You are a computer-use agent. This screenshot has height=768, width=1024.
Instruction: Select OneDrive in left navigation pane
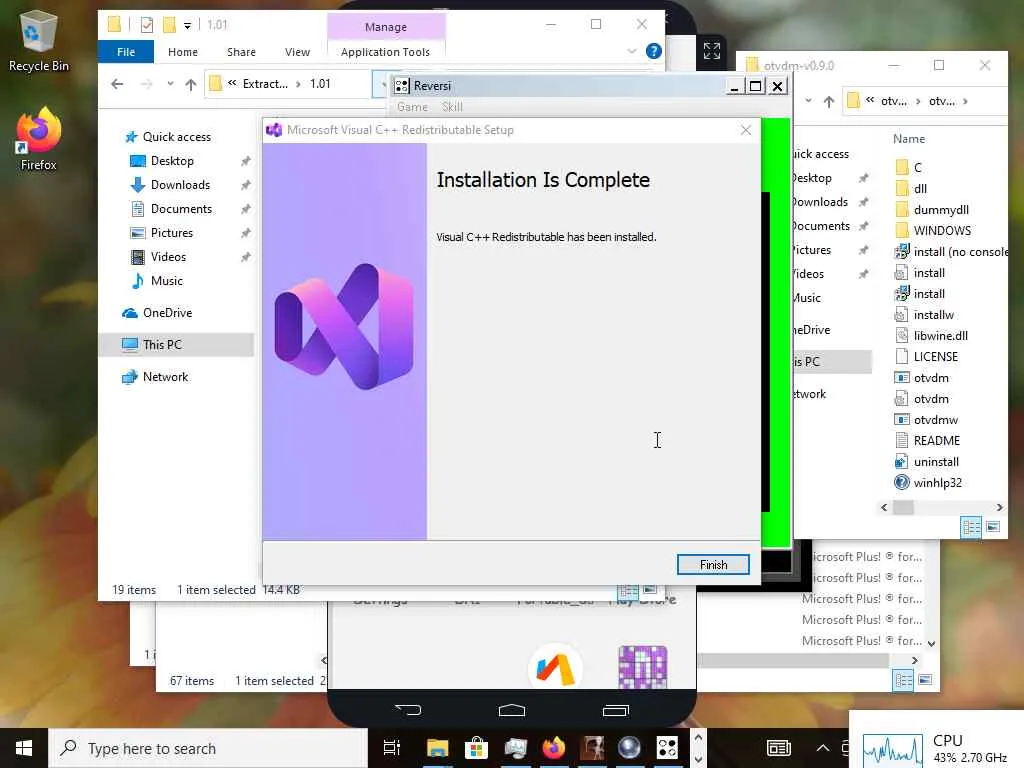point(167,313)
